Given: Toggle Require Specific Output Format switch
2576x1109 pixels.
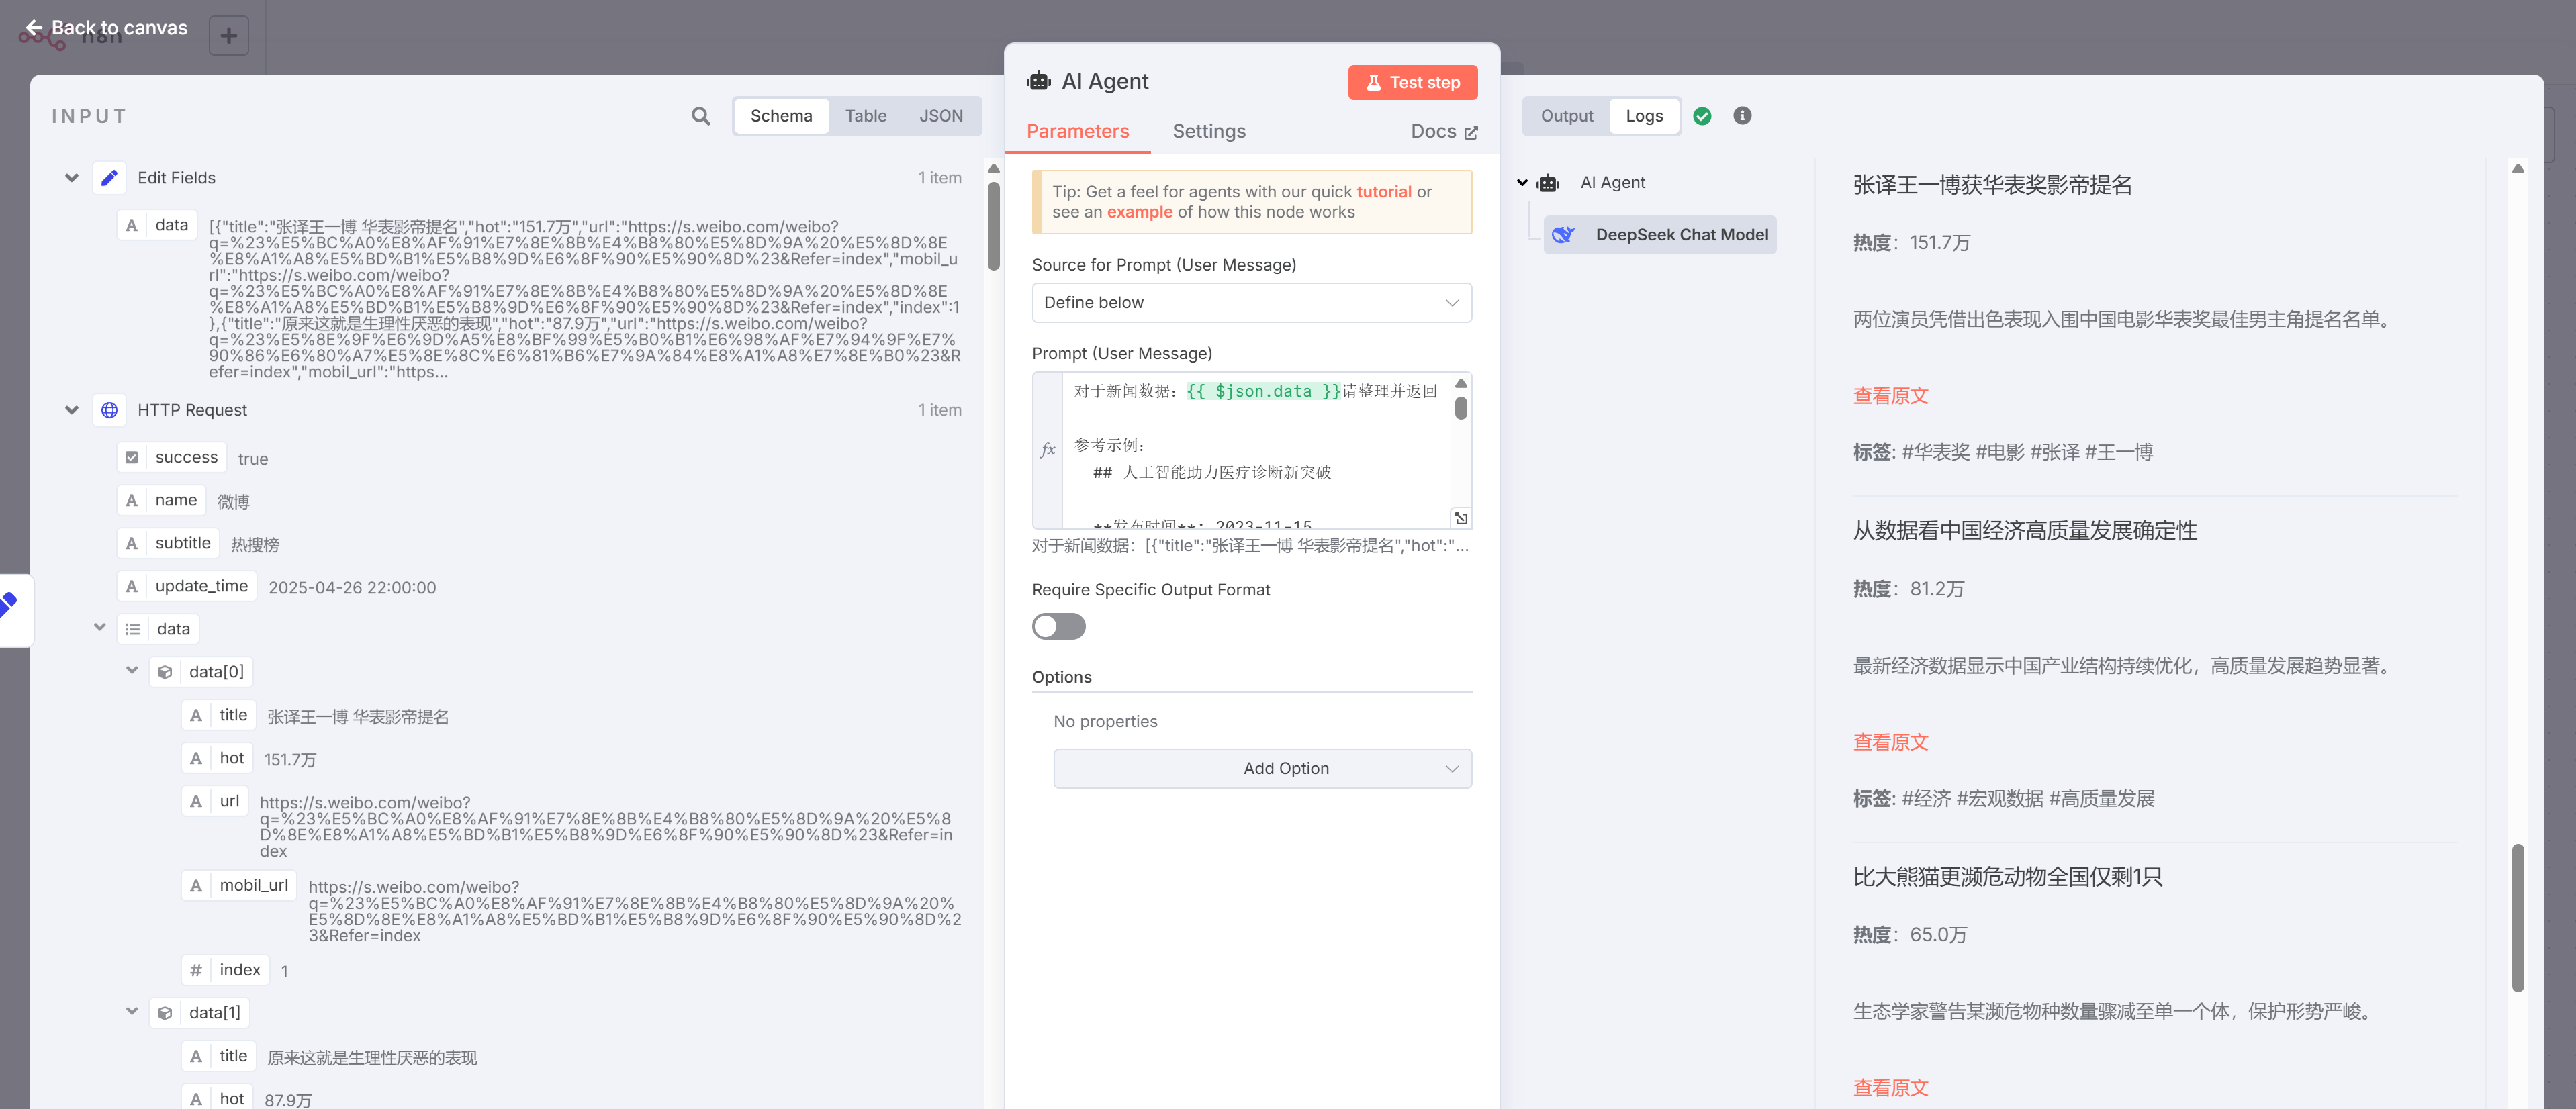Looking at the screenshot, I should (x=1058, y=626).
